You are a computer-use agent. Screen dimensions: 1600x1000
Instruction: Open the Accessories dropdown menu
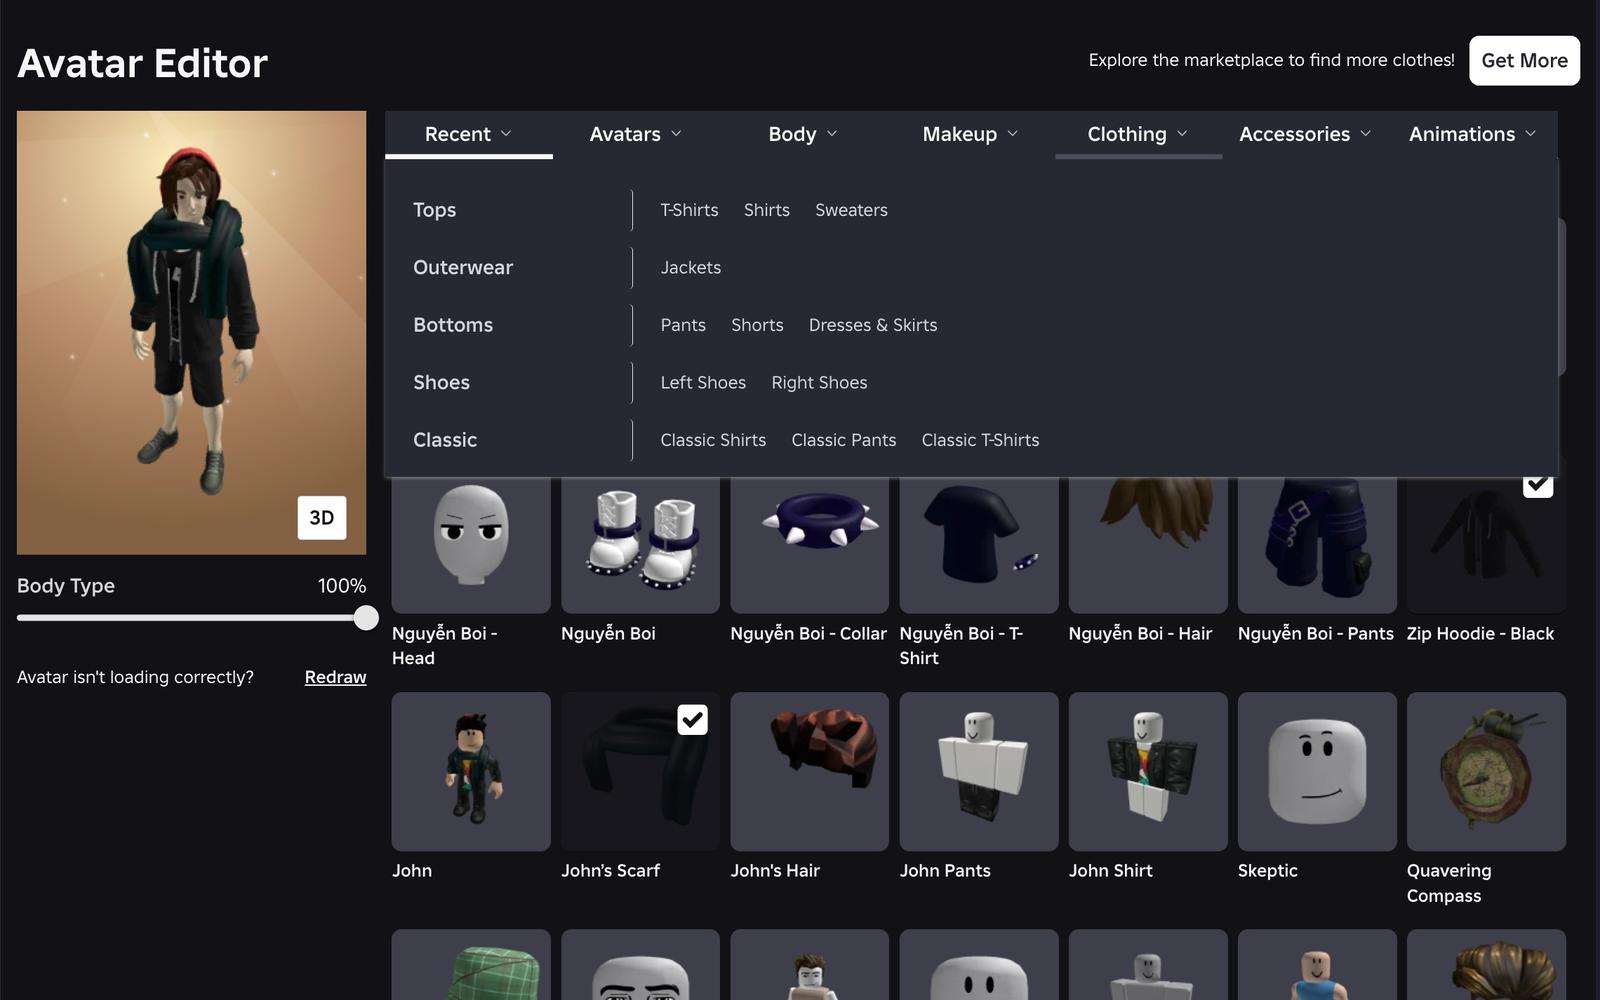pyautogui.click(x=1305, y=134)
